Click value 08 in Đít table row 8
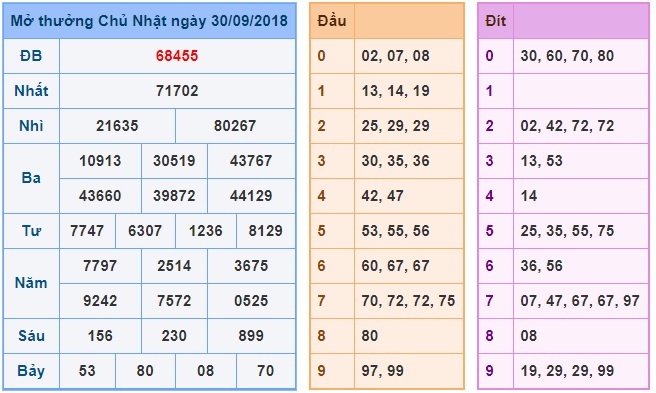 tap(529, 336)
